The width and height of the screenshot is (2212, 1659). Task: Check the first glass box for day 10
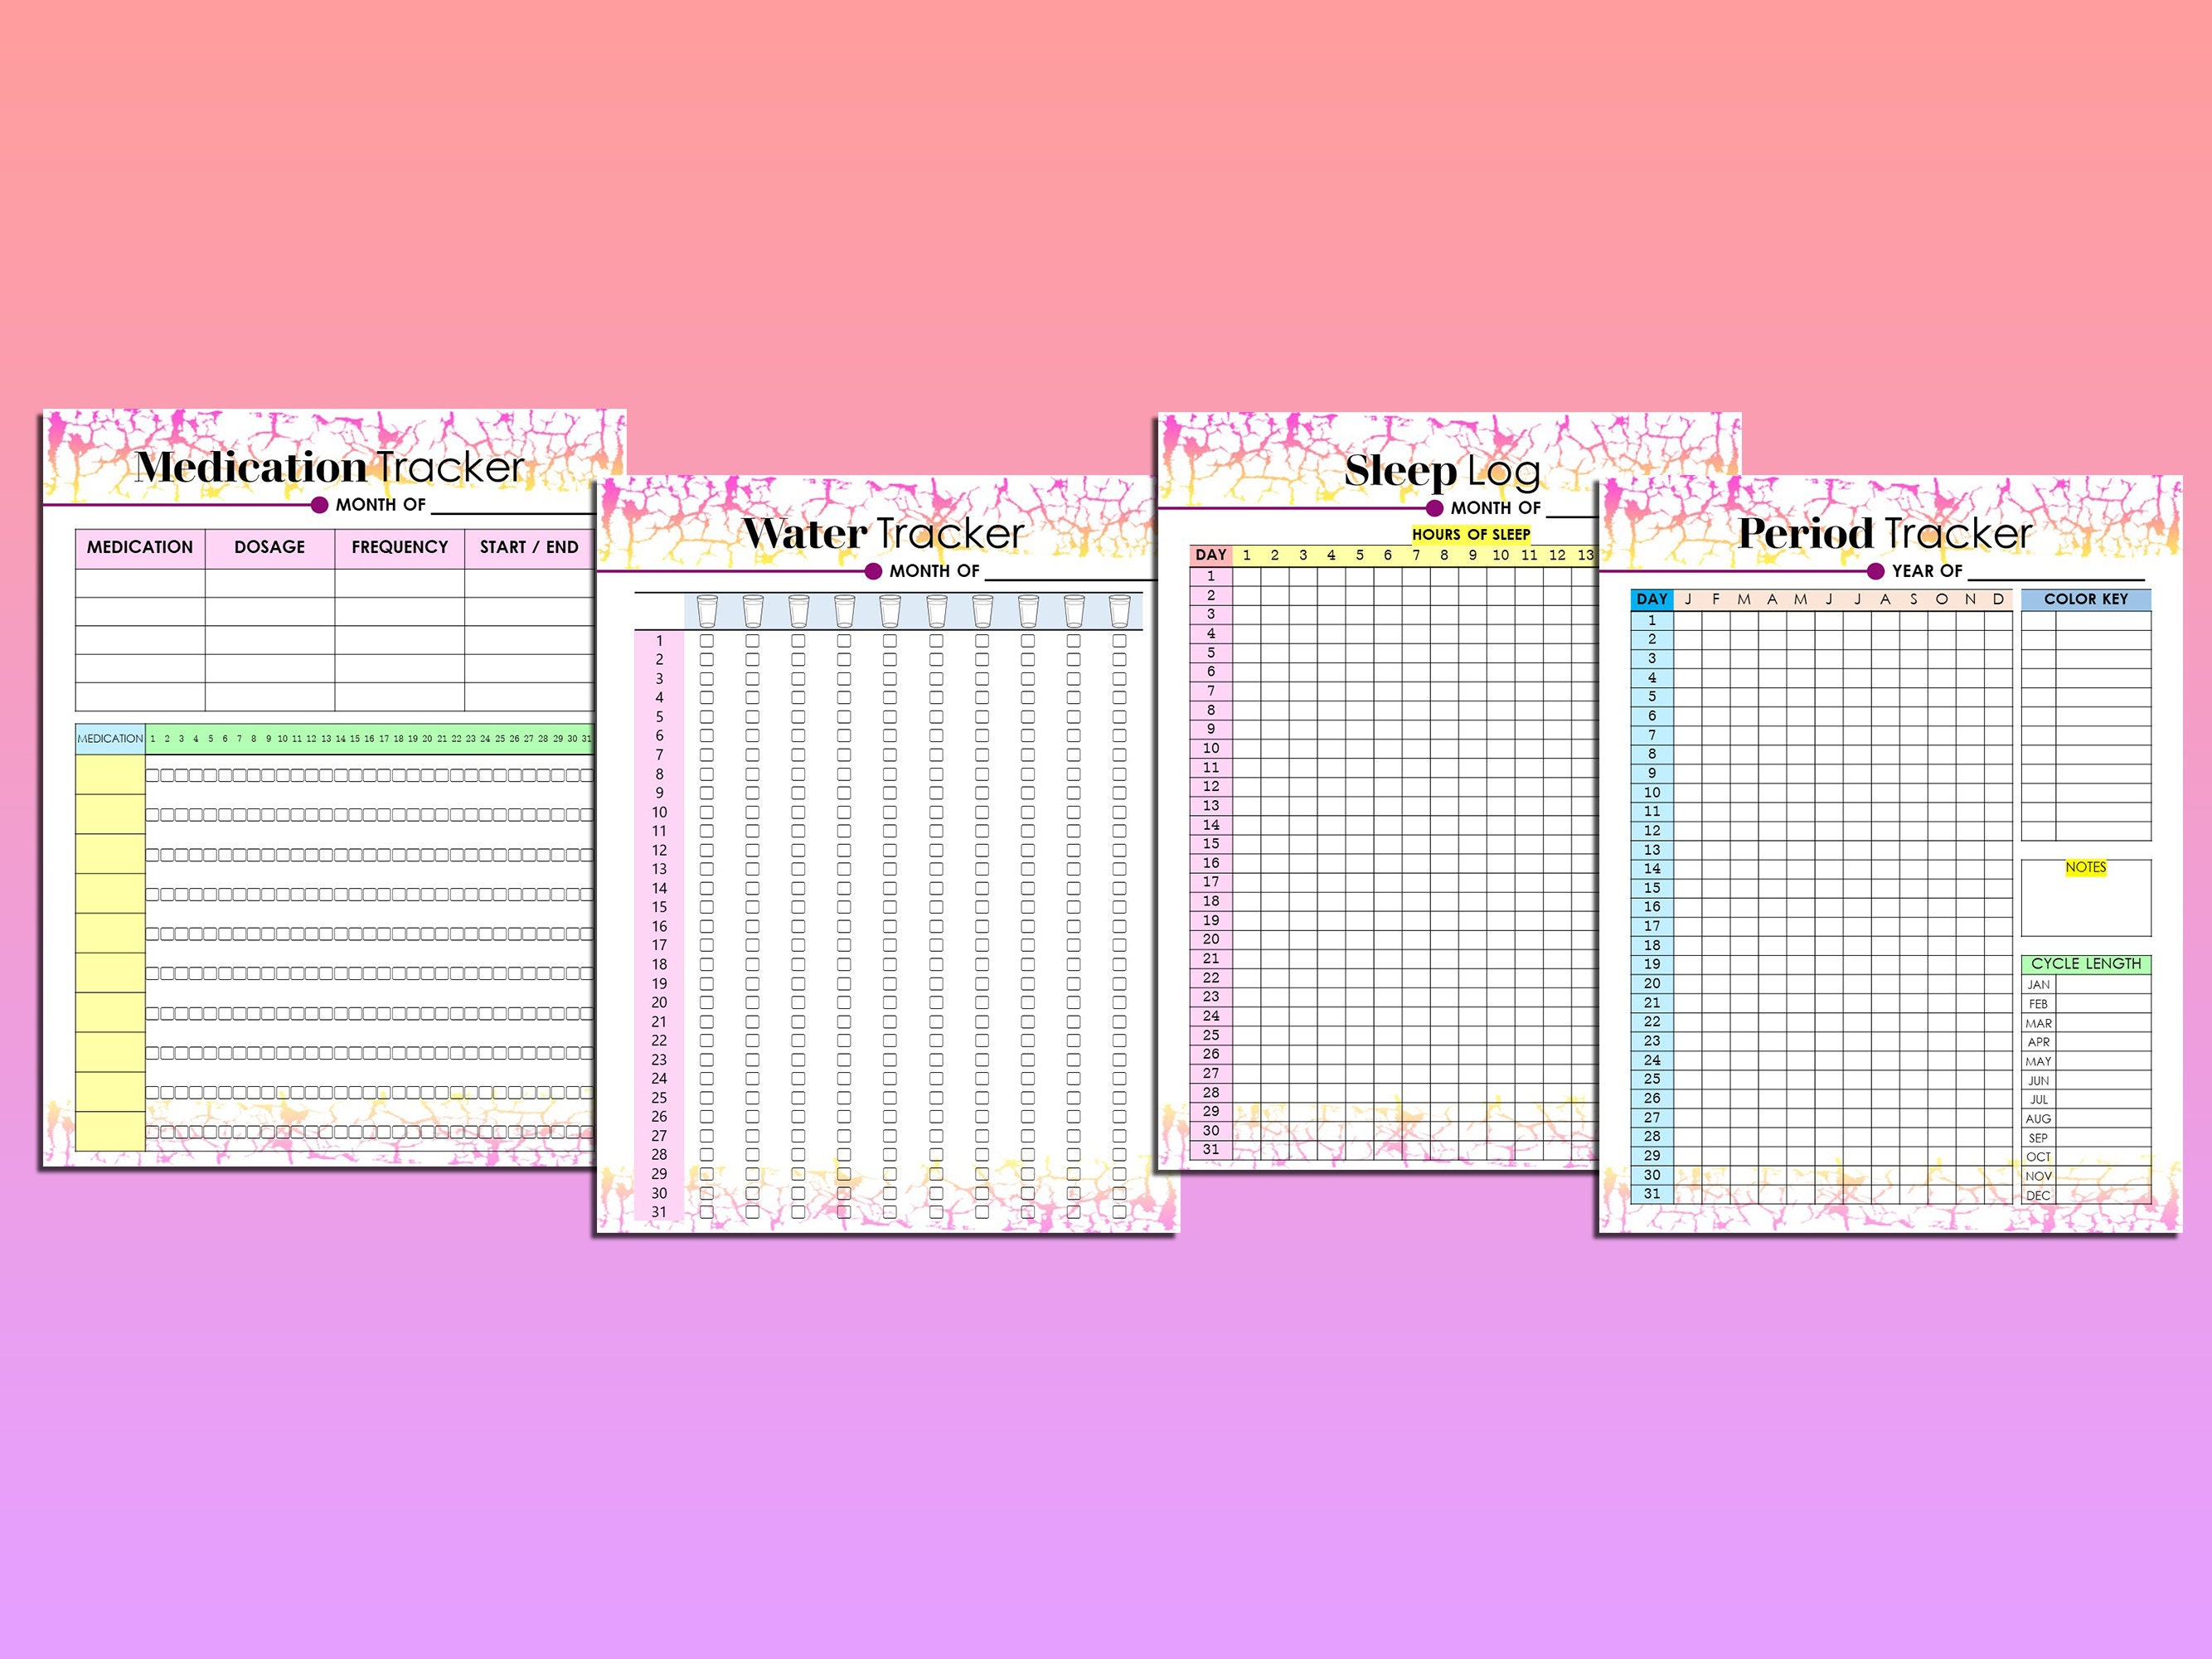click(707, 812)
